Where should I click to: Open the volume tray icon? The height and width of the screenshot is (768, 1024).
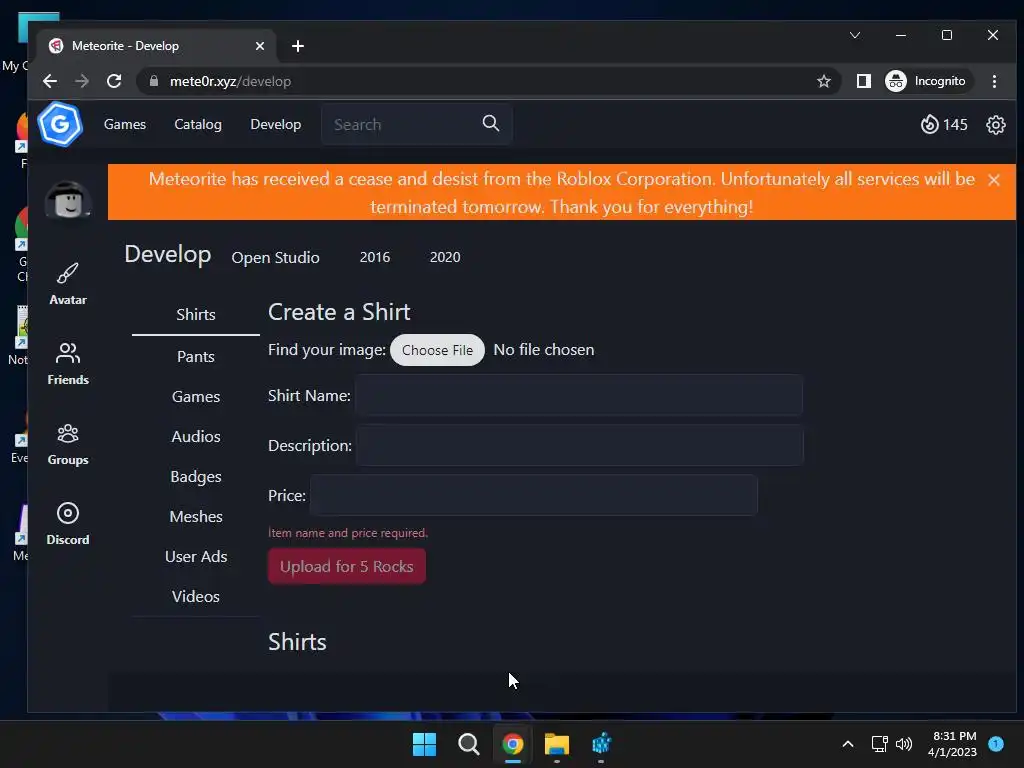click(x=904, y=744)
